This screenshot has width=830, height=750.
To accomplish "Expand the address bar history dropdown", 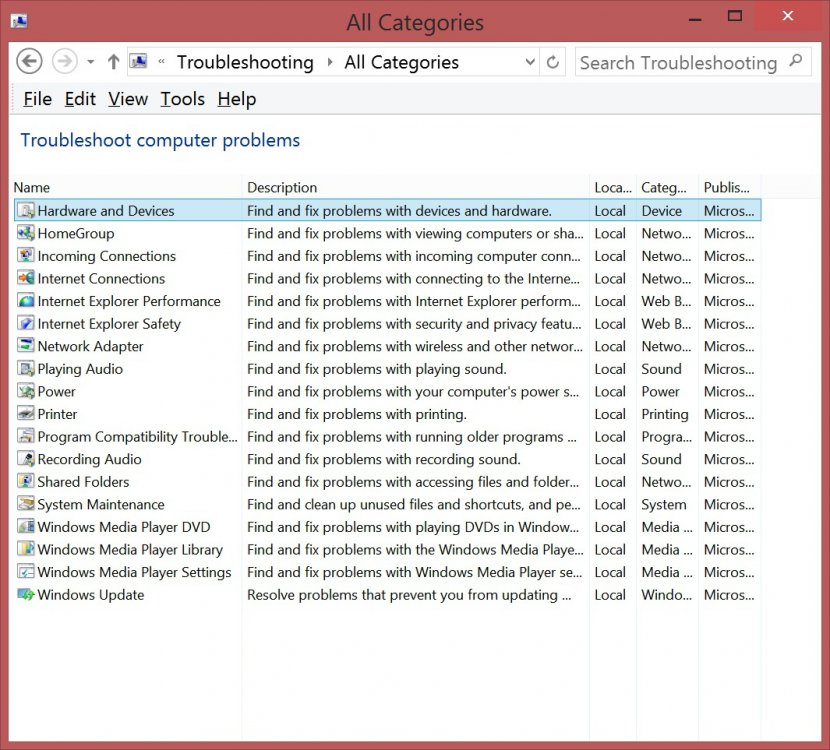I will pos(530,62).
